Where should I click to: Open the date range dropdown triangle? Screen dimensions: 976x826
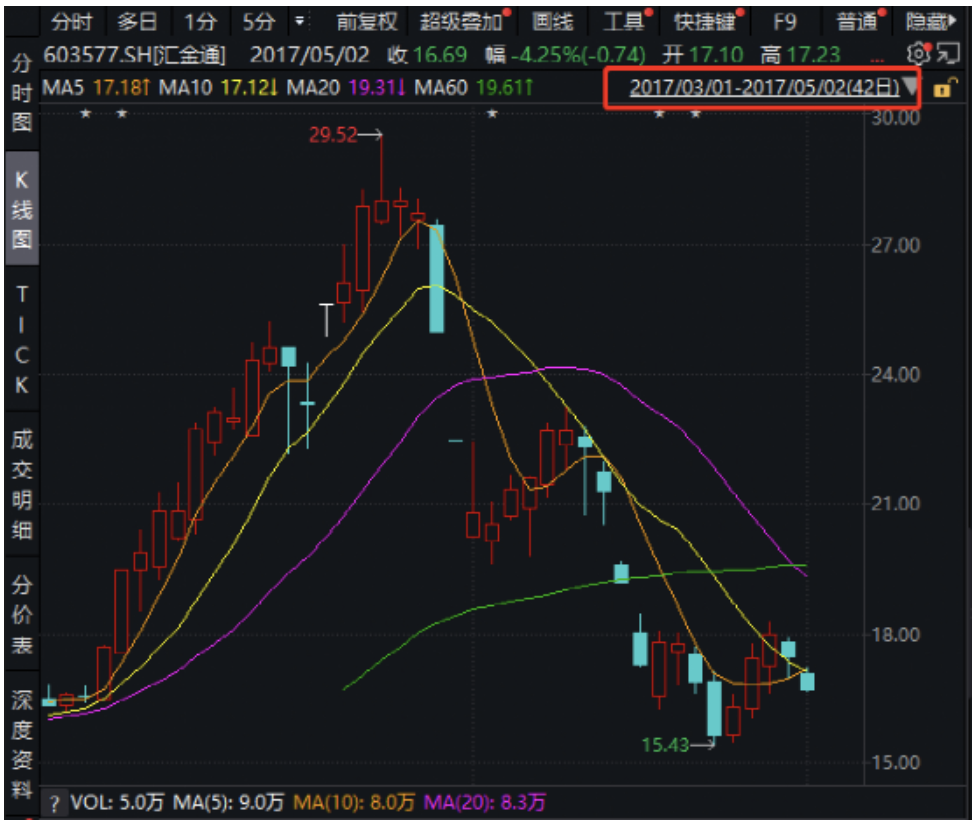click(909, 88)
